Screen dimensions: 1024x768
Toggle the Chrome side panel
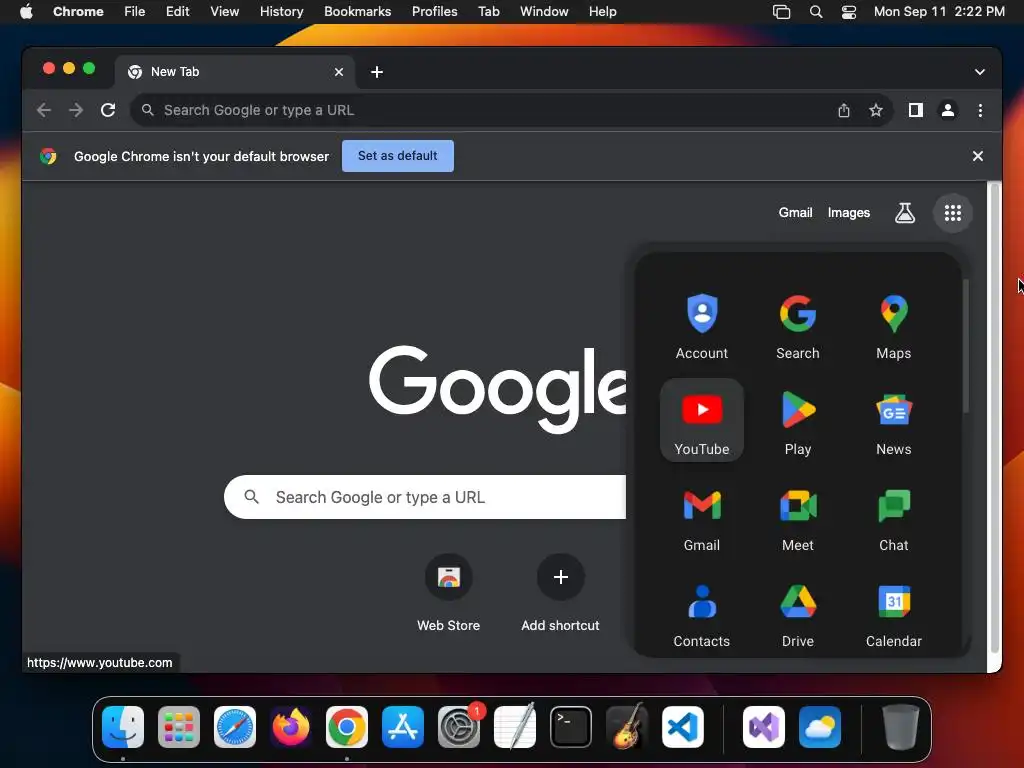(x=916, y=110)
